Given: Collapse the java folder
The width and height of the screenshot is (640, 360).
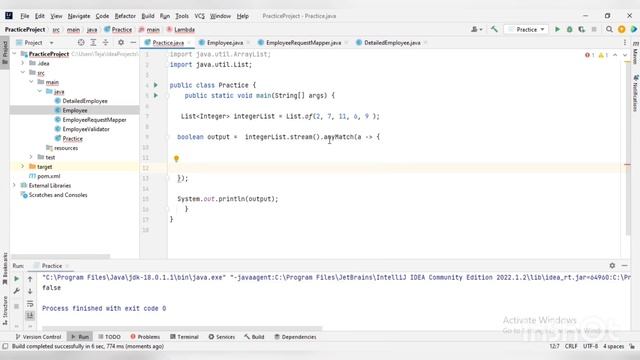Looking at the screenshot, I should [40, 91].
